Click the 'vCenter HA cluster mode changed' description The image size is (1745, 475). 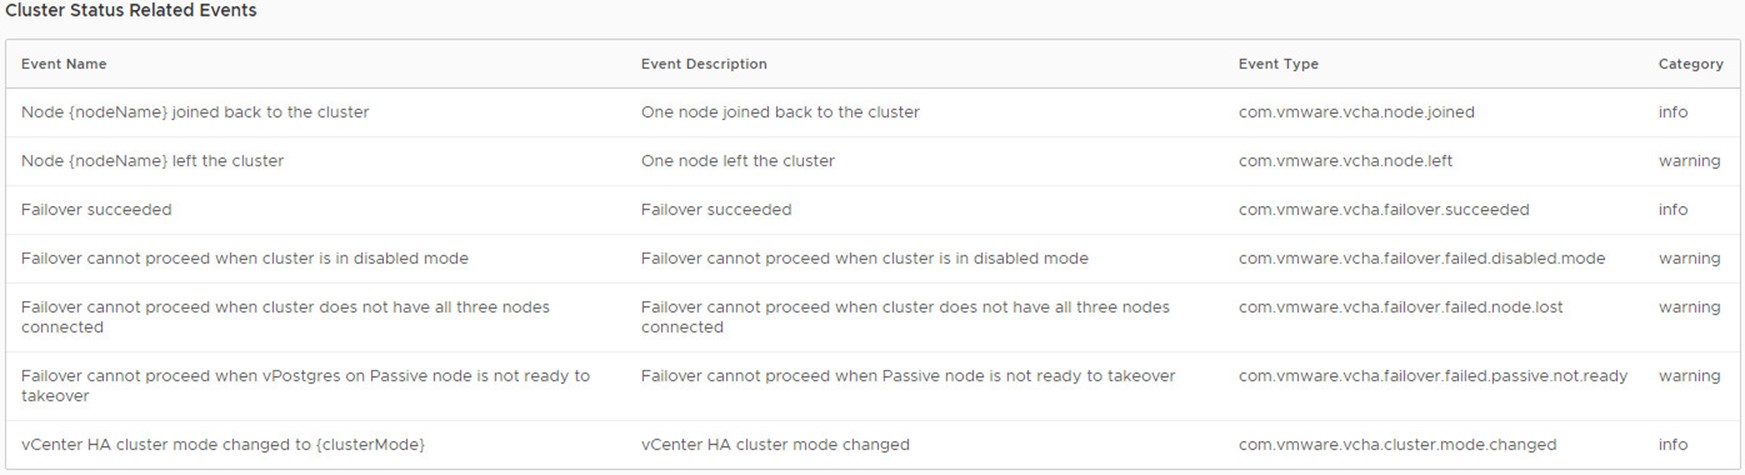coord(775,445)
